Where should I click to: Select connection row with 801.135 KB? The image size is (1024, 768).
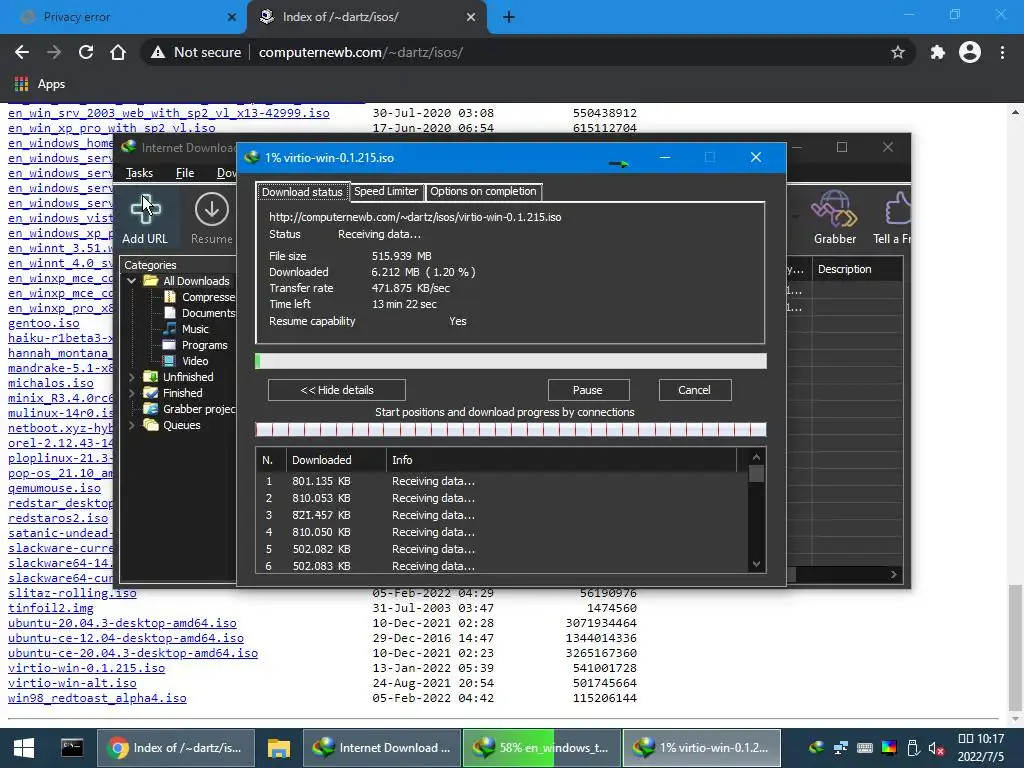[x=502, y=481]
